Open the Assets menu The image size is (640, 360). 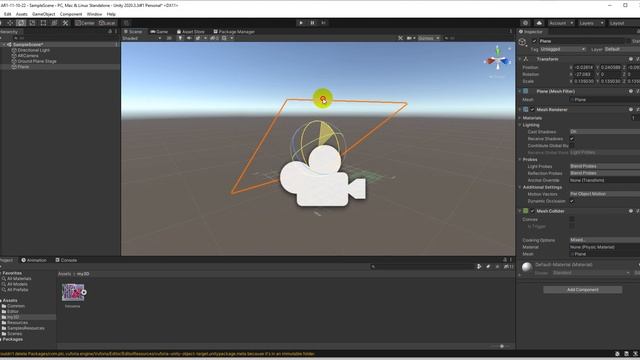pos(22,14)
